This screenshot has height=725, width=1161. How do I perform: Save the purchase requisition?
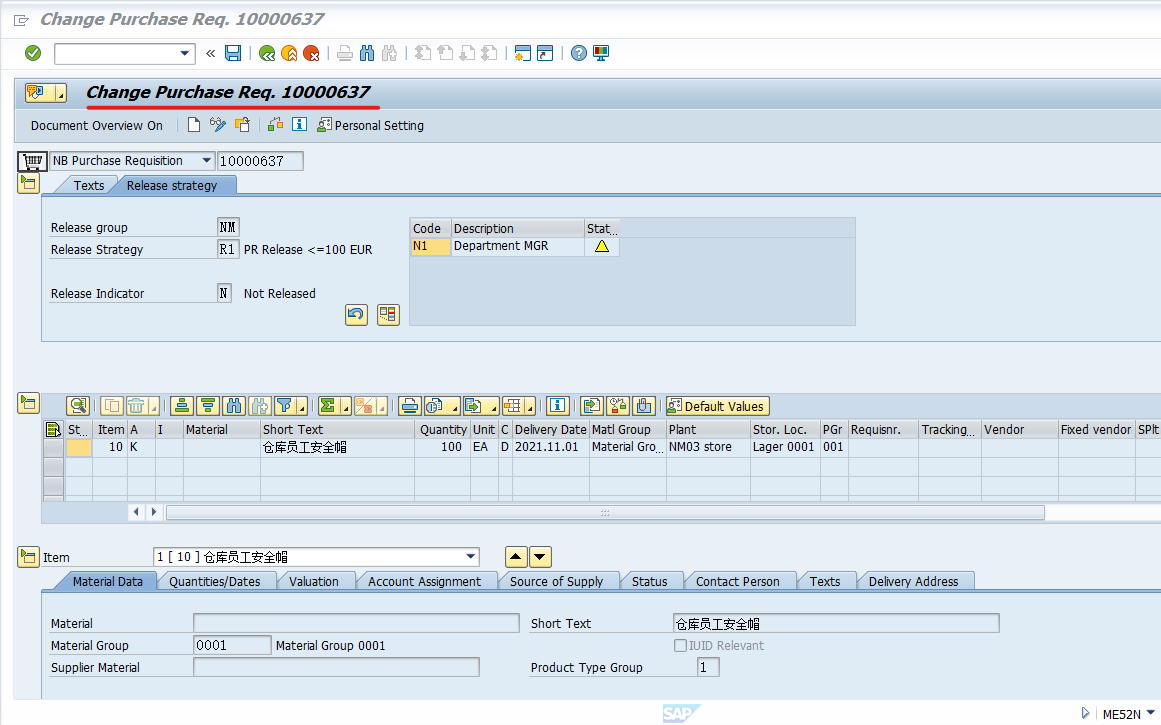point(233,52)
